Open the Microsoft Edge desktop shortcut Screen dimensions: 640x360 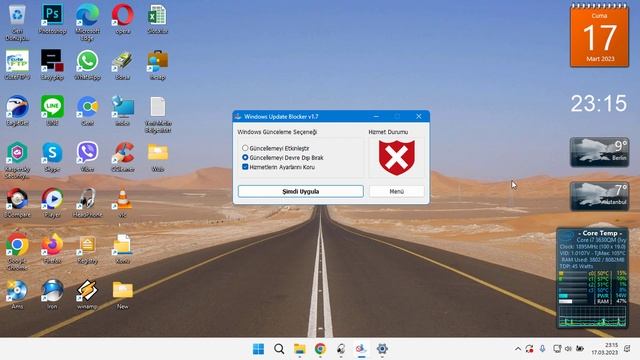pos(87,22)
